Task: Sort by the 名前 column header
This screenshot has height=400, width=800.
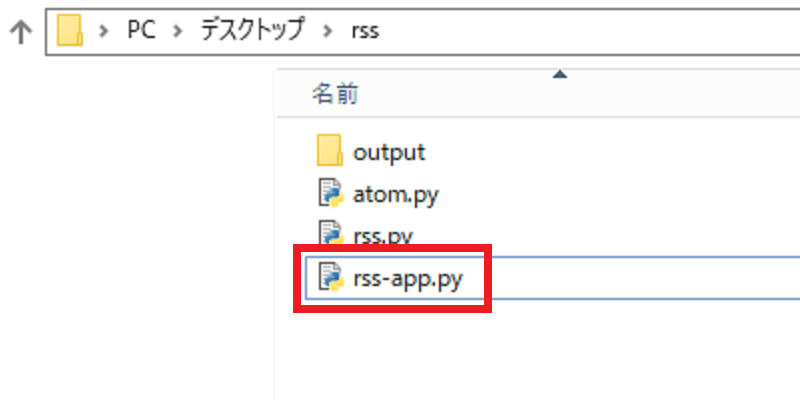Action: coord(335,94)
